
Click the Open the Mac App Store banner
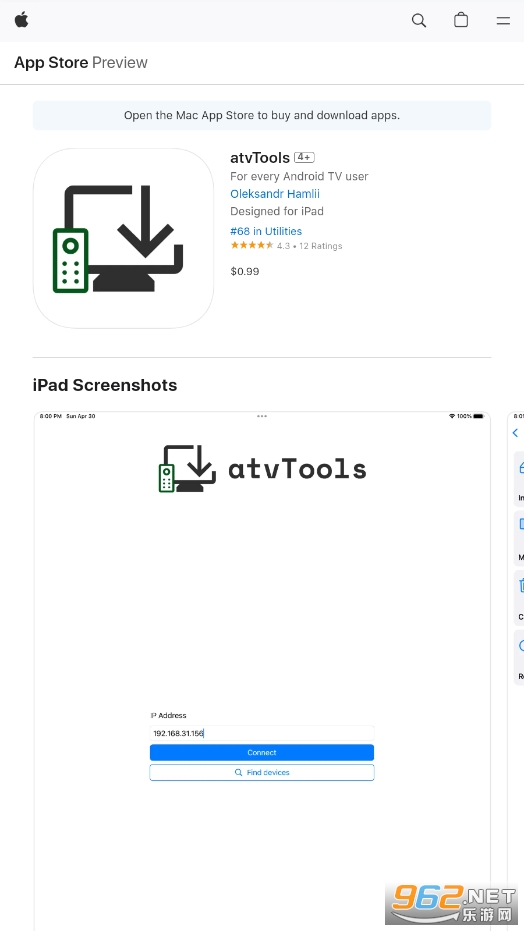point(262,115)
